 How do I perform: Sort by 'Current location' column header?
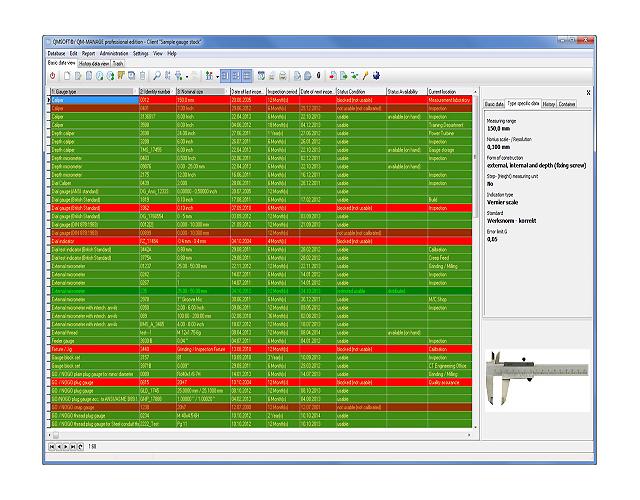[x=449, y=91]
